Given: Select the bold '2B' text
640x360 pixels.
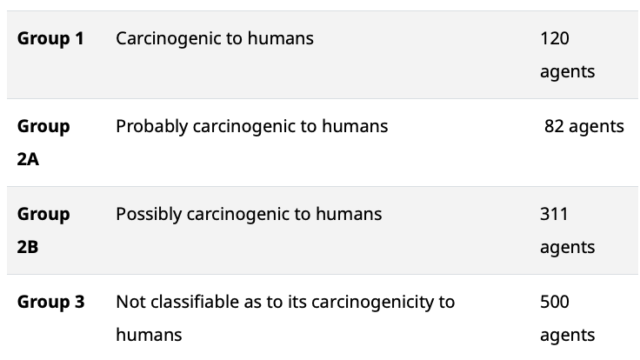Looking at the screenshot, I should pos(28,247).
